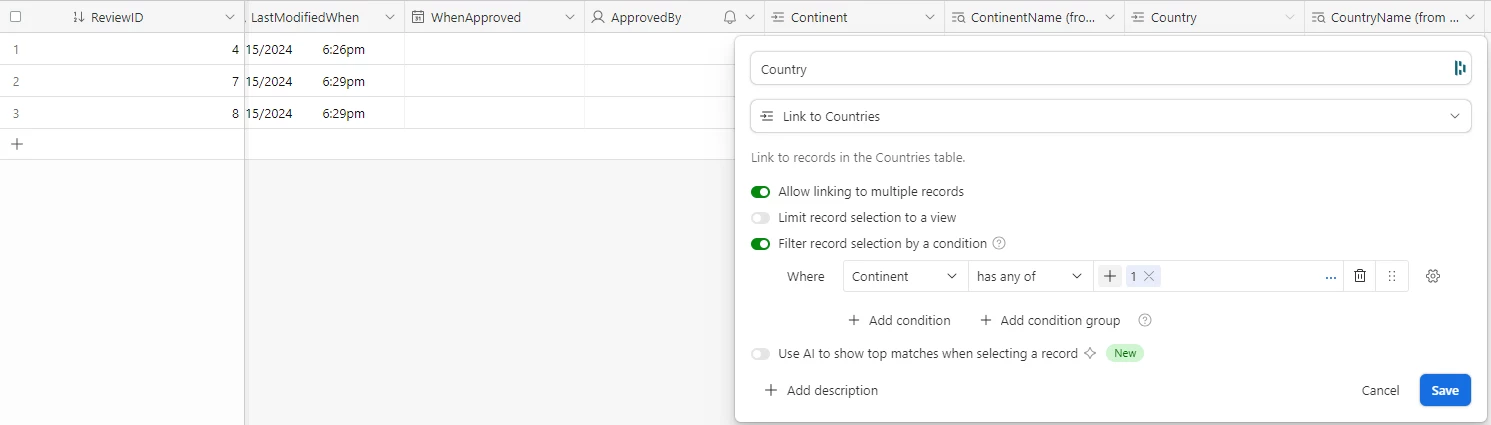Open the WhenApproved column menu
1491x425 pixels.
click(570, 17)
